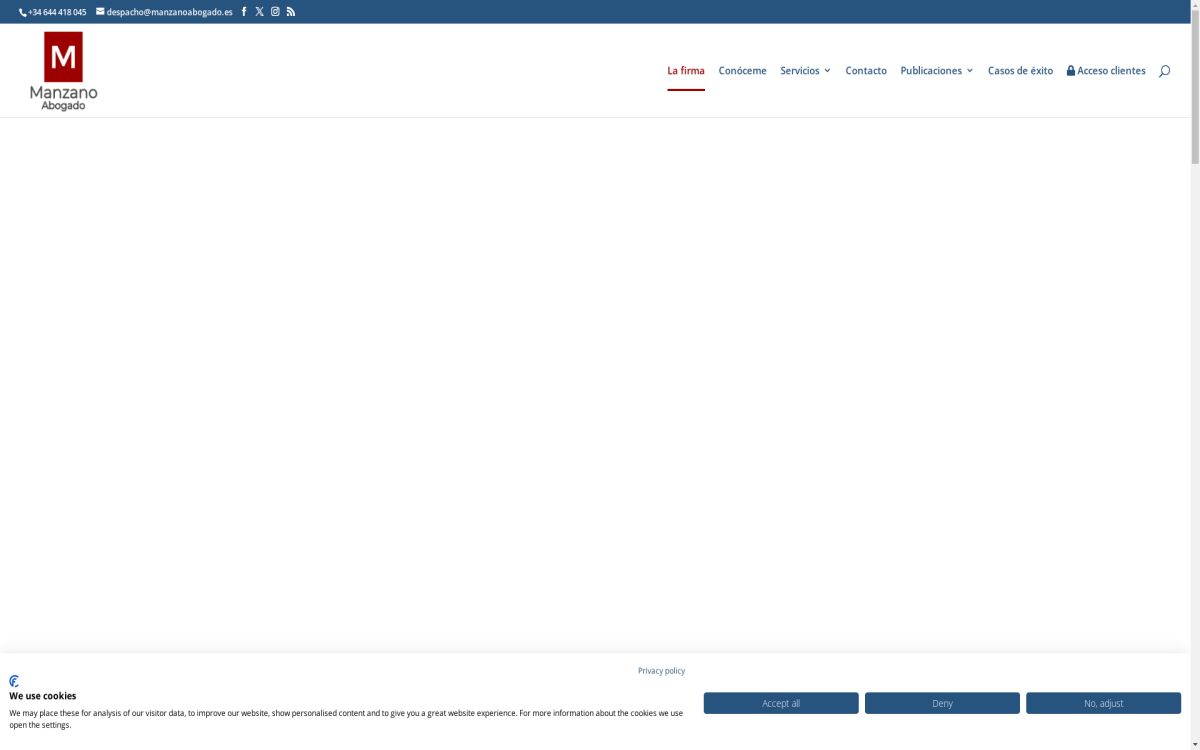Visit the Instagram icon link
1200x750 pixels.
pos(275,12)
